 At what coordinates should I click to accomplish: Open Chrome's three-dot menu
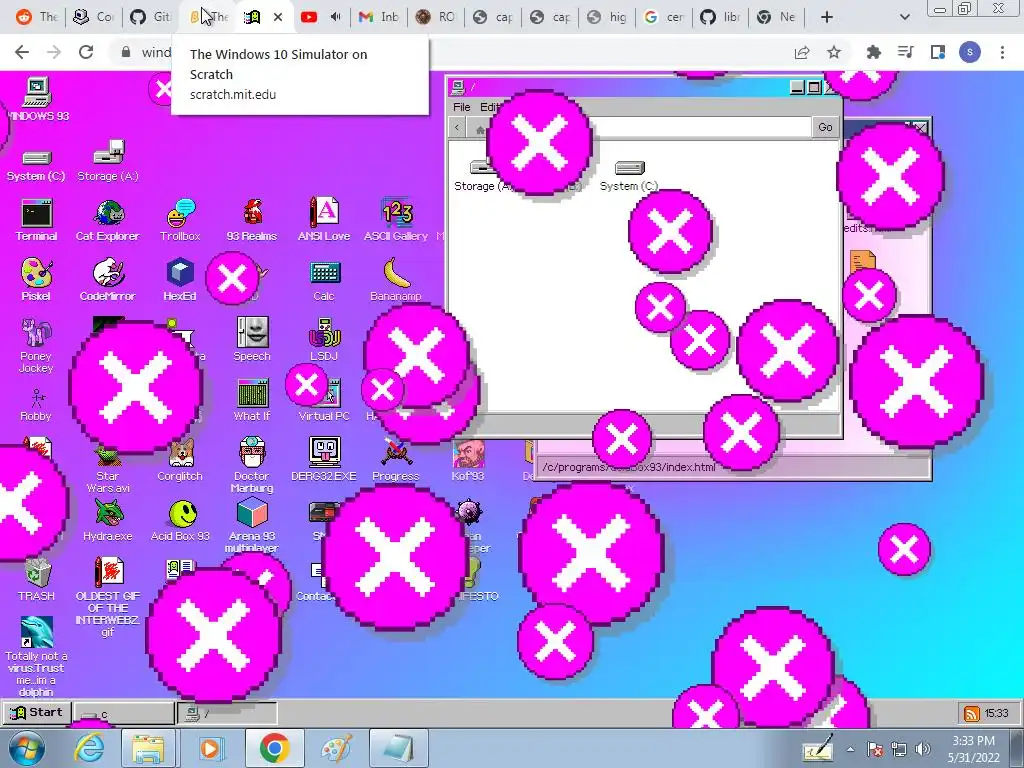1002,52
